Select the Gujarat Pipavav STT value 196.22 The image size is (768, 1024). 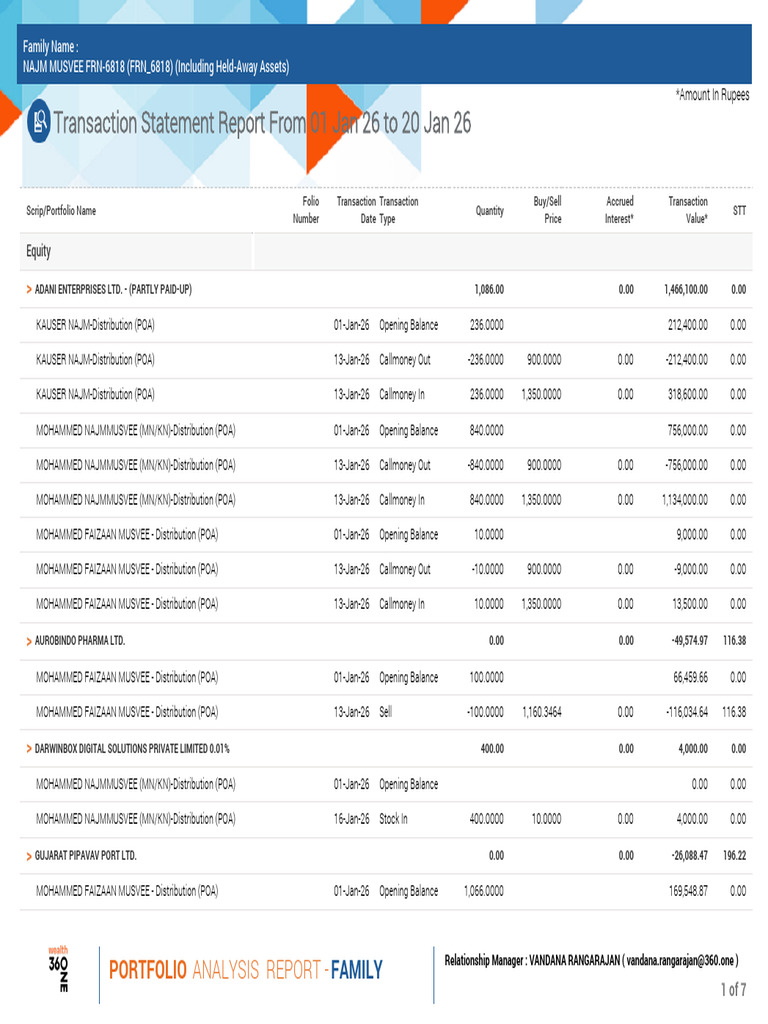point(735,856)
